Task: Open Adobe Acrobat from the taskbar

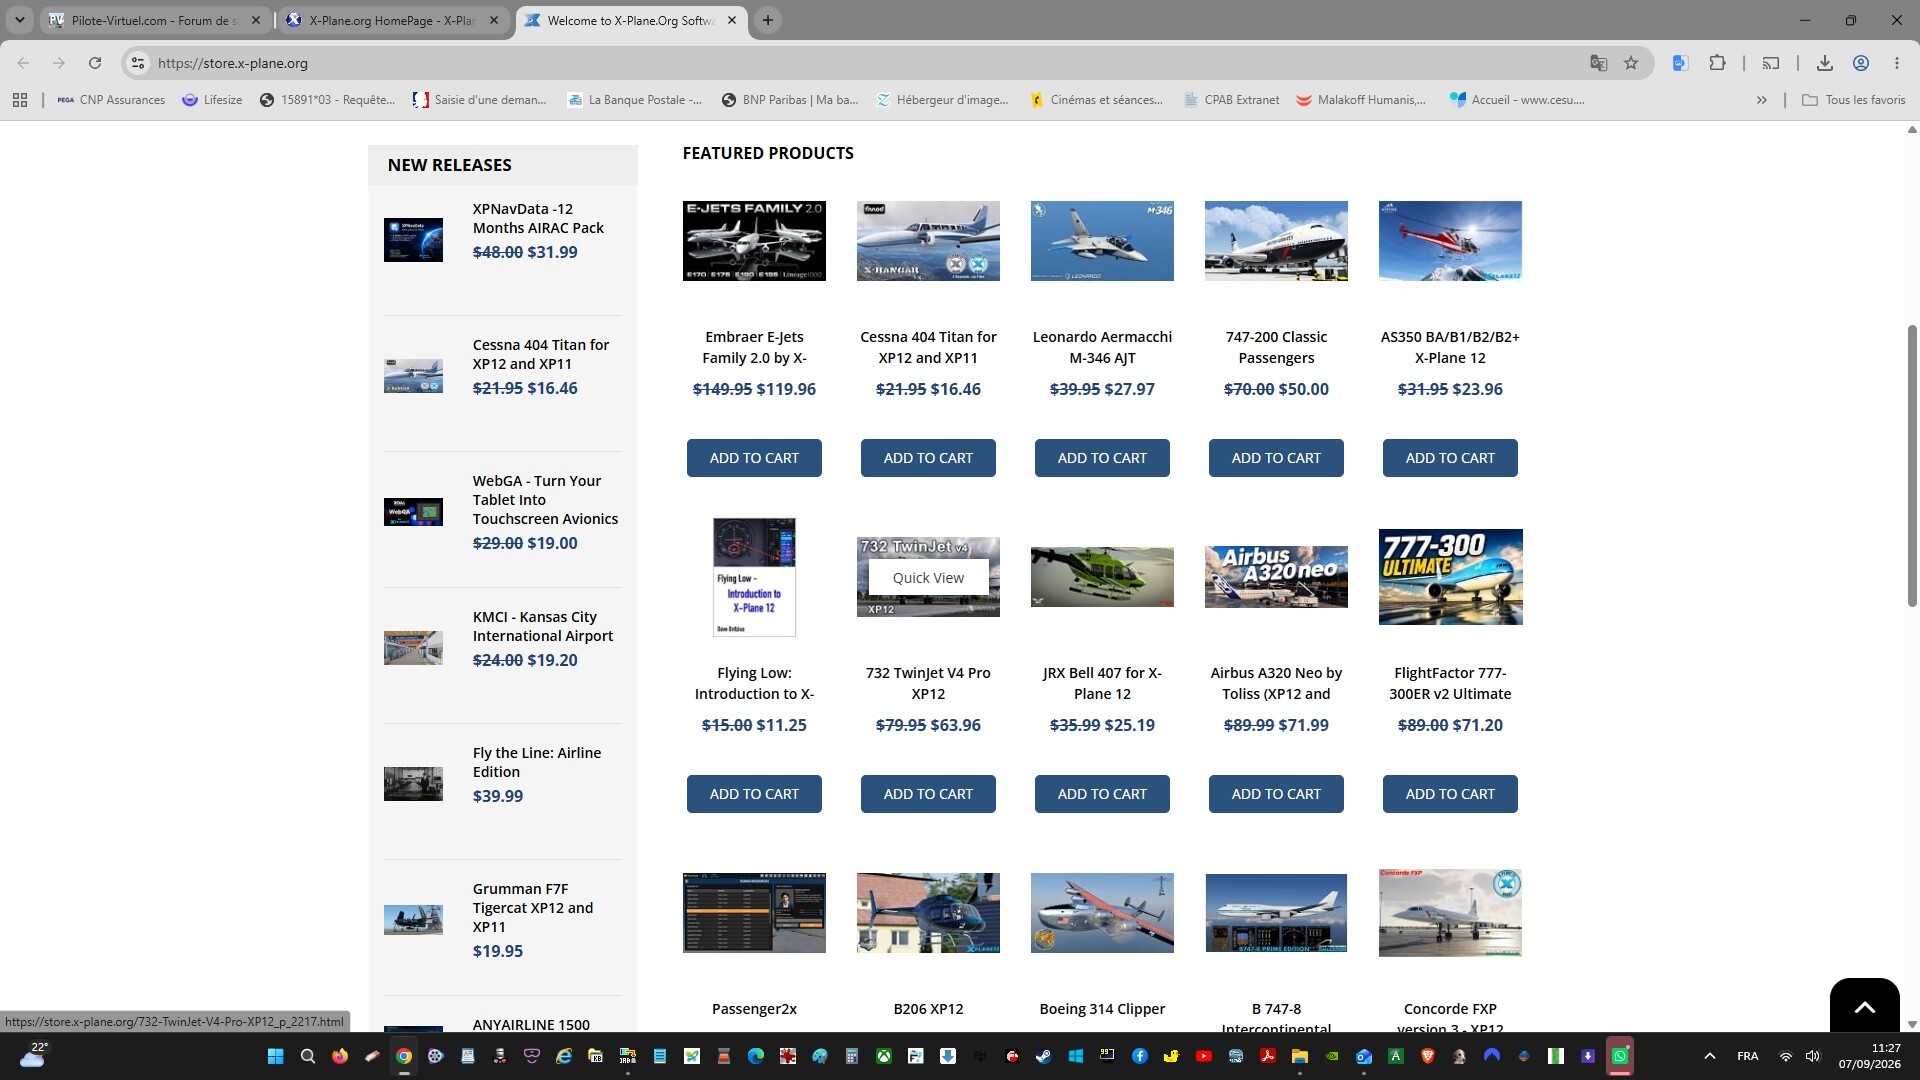Action: [x=1268, y=1056]
